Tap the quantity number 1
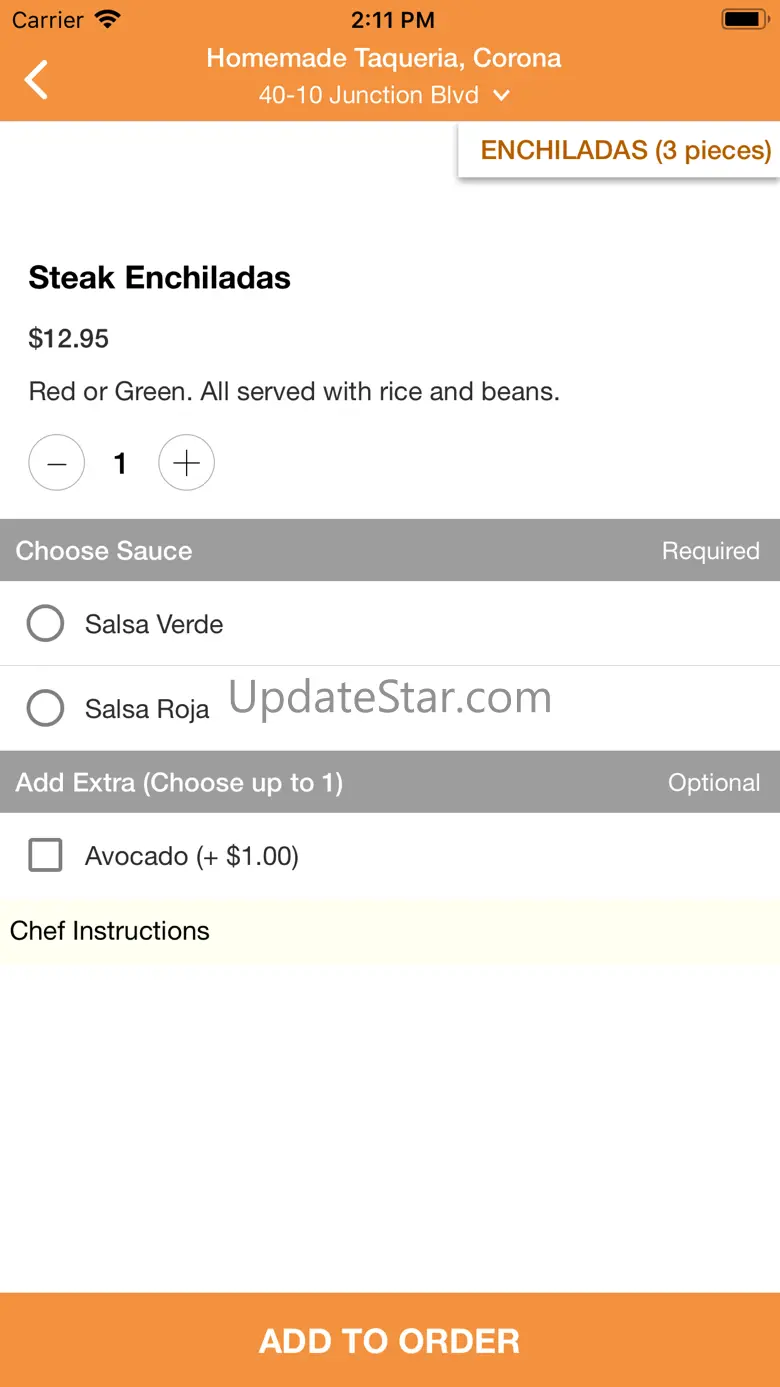The width and height of the screenshot is (780, 1387). [x=121, y=463]
